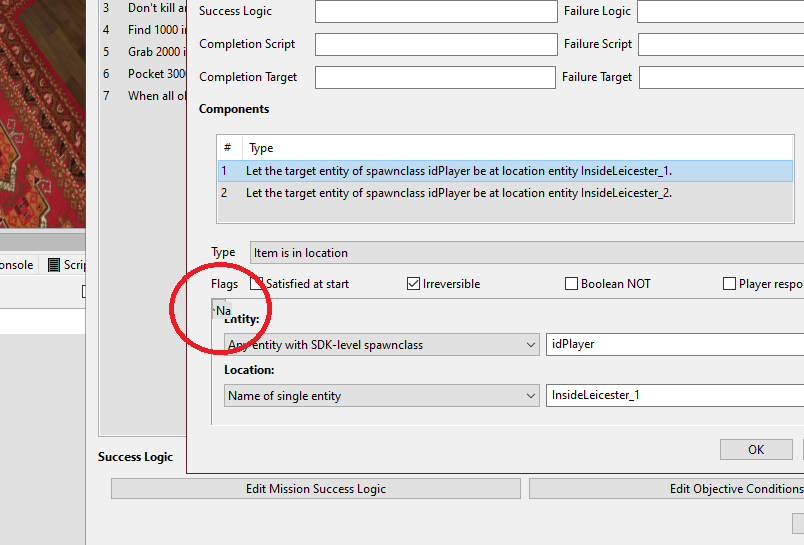The width and height of the screenshot is (804, 545).
Task: Edit the idPlayer entity value field
Action: (x=675, y=345)
